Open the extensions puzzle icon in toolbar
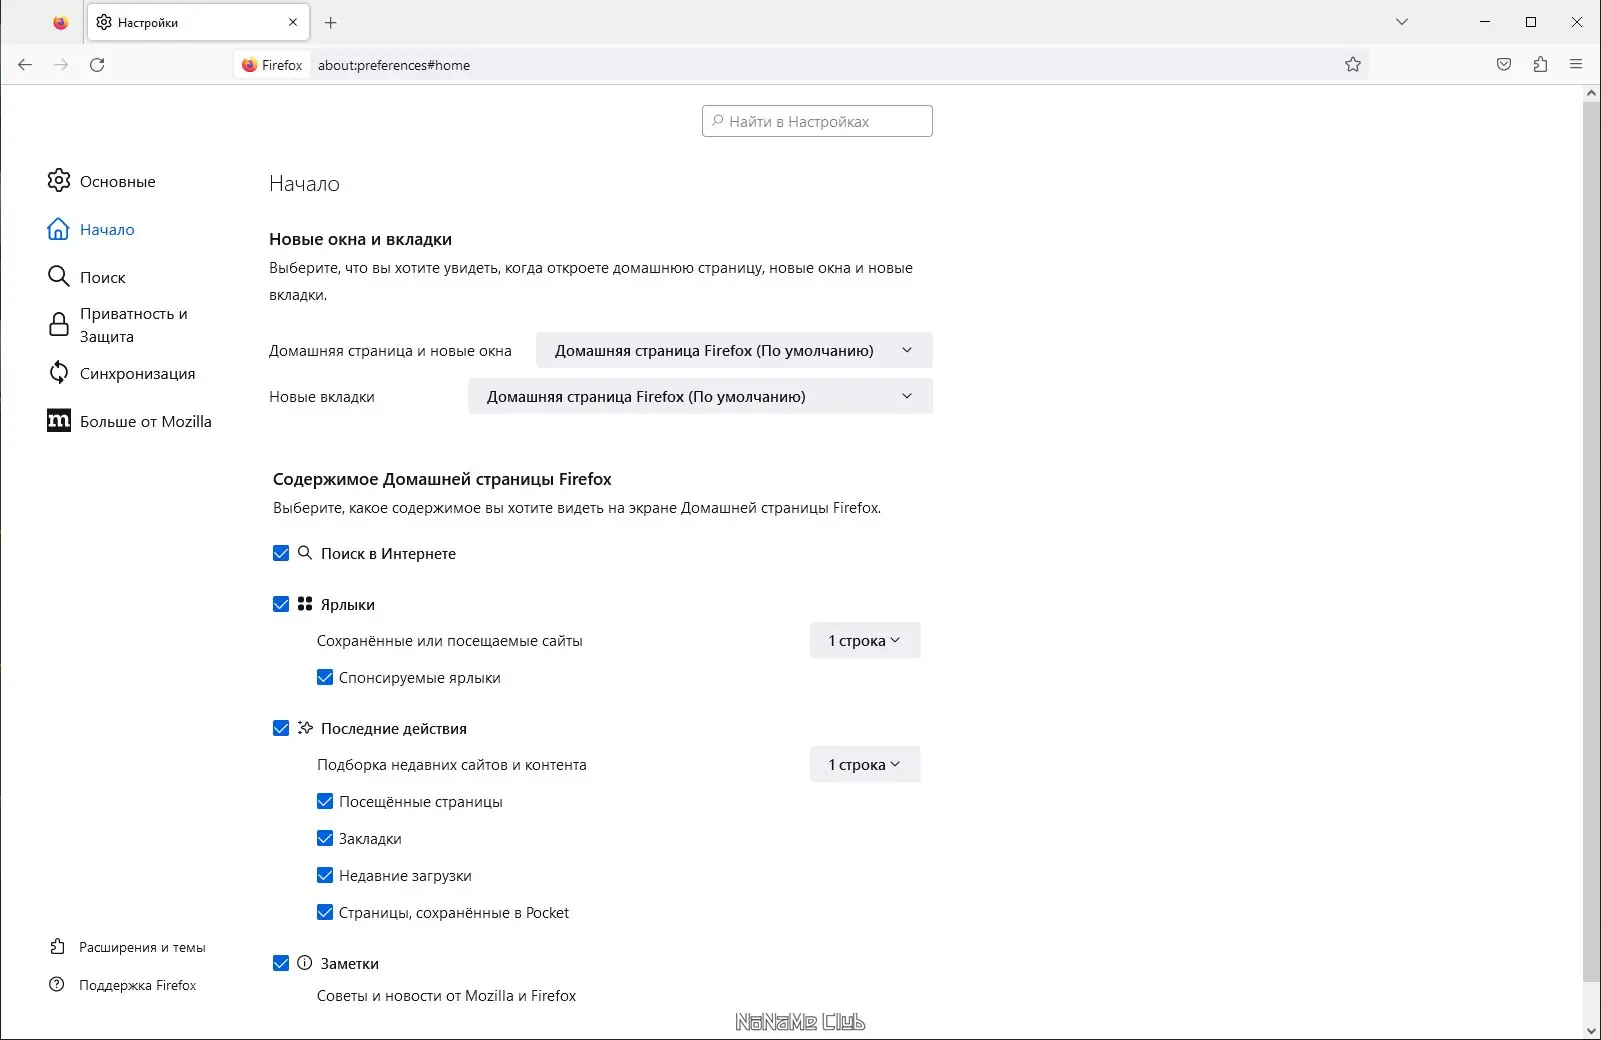The width and height of the screenshot is (1601, 1040). 1540,65
